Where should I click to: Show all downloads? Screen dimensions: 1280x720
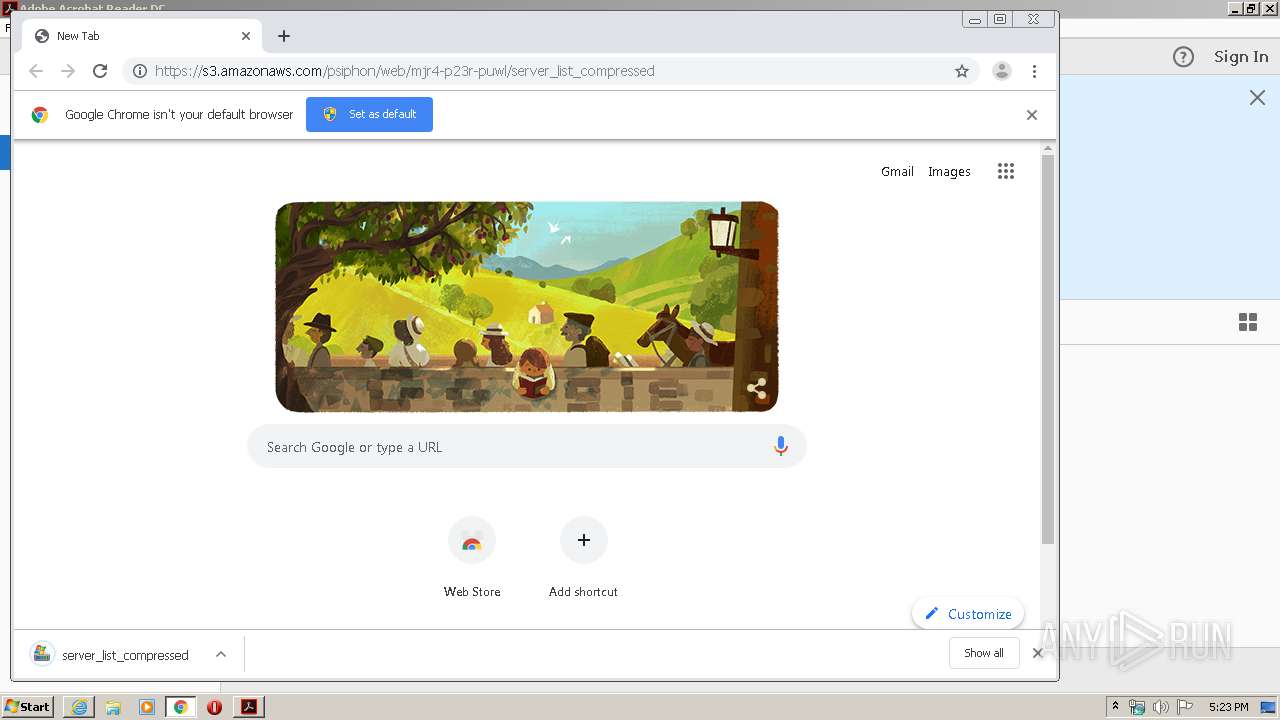(984, 653)
